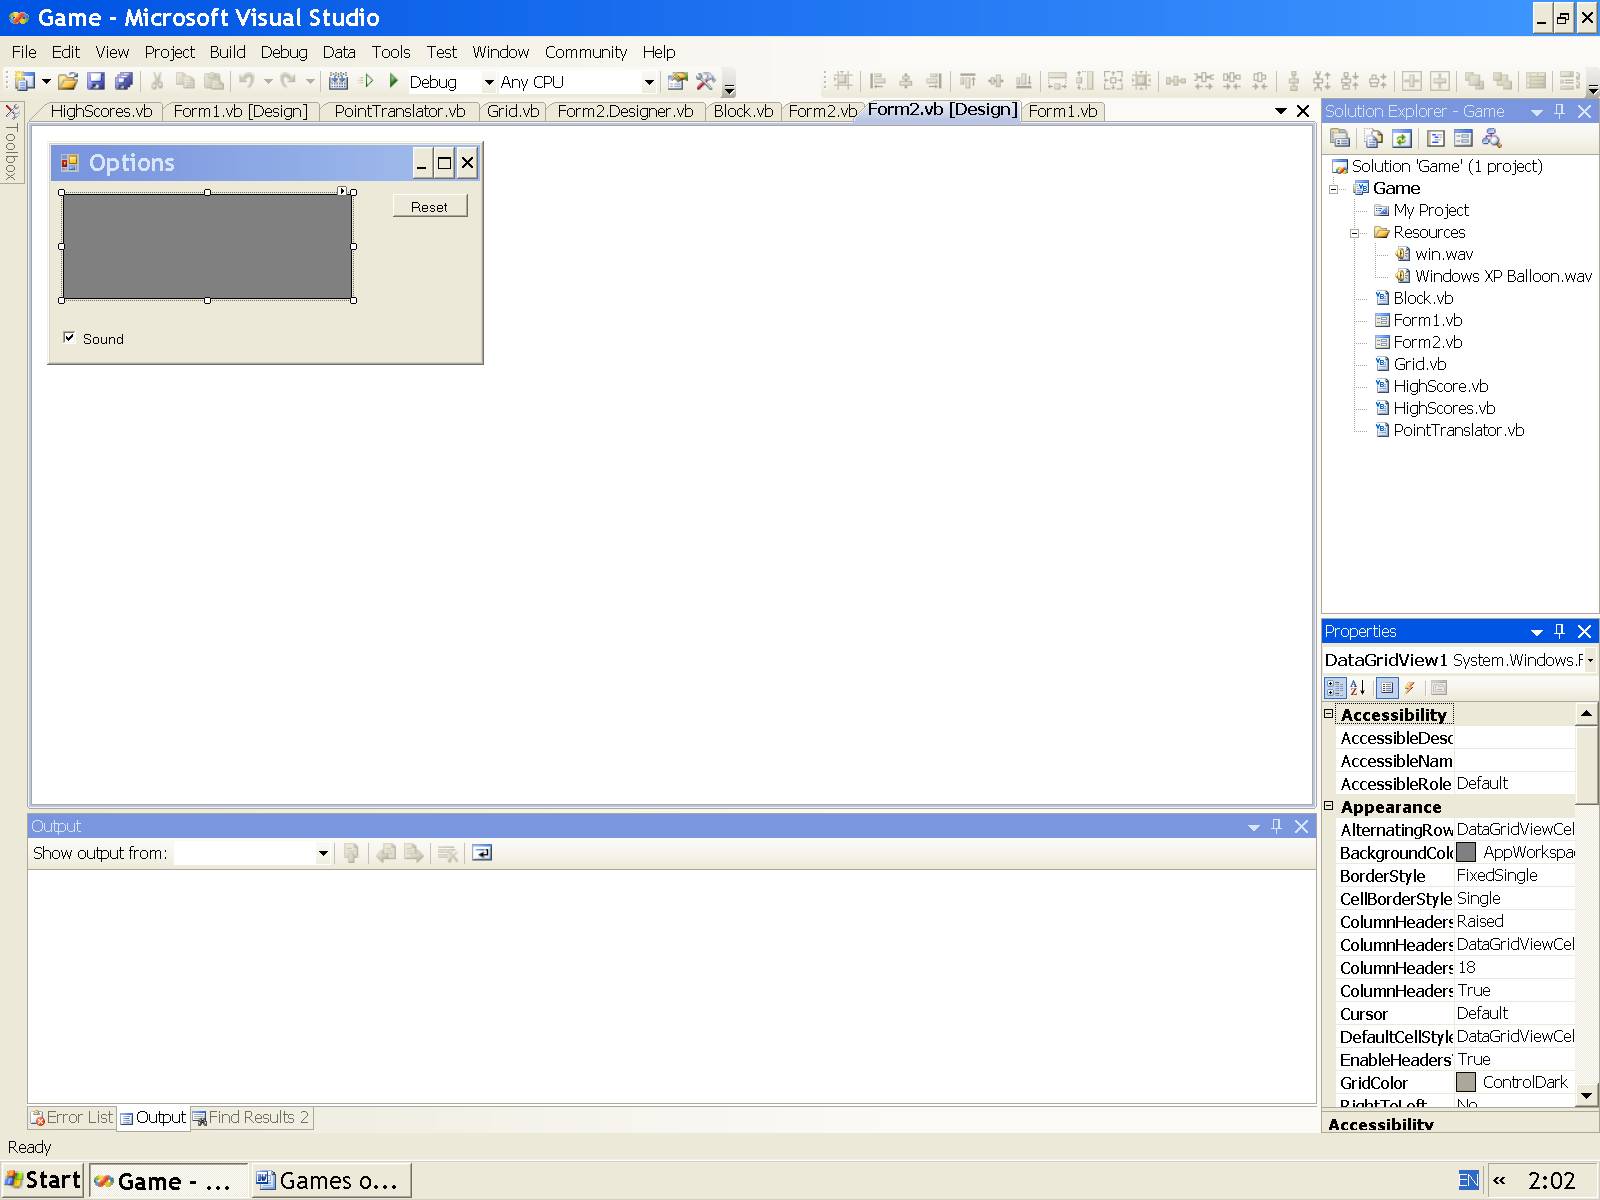Open Show output from dropdown
The height and width of the screenshot is (1200, 1600).
pos(322,853)
